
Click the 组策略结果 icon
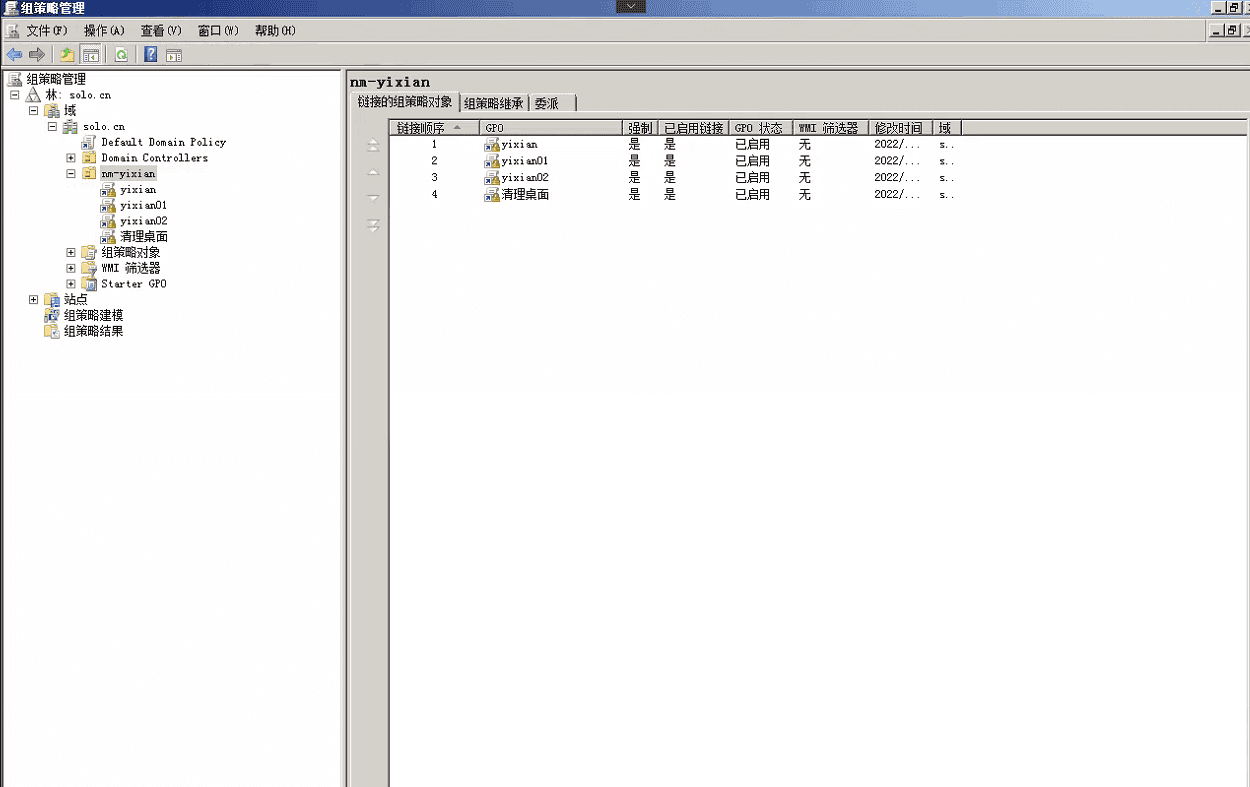(x=52, y=331)
